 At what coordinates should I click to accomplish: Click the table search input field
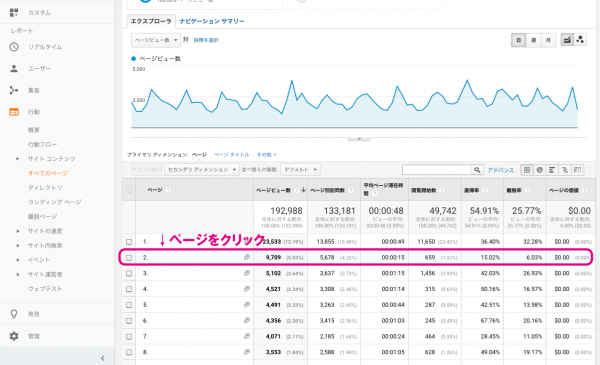click(x=437, y=170)
